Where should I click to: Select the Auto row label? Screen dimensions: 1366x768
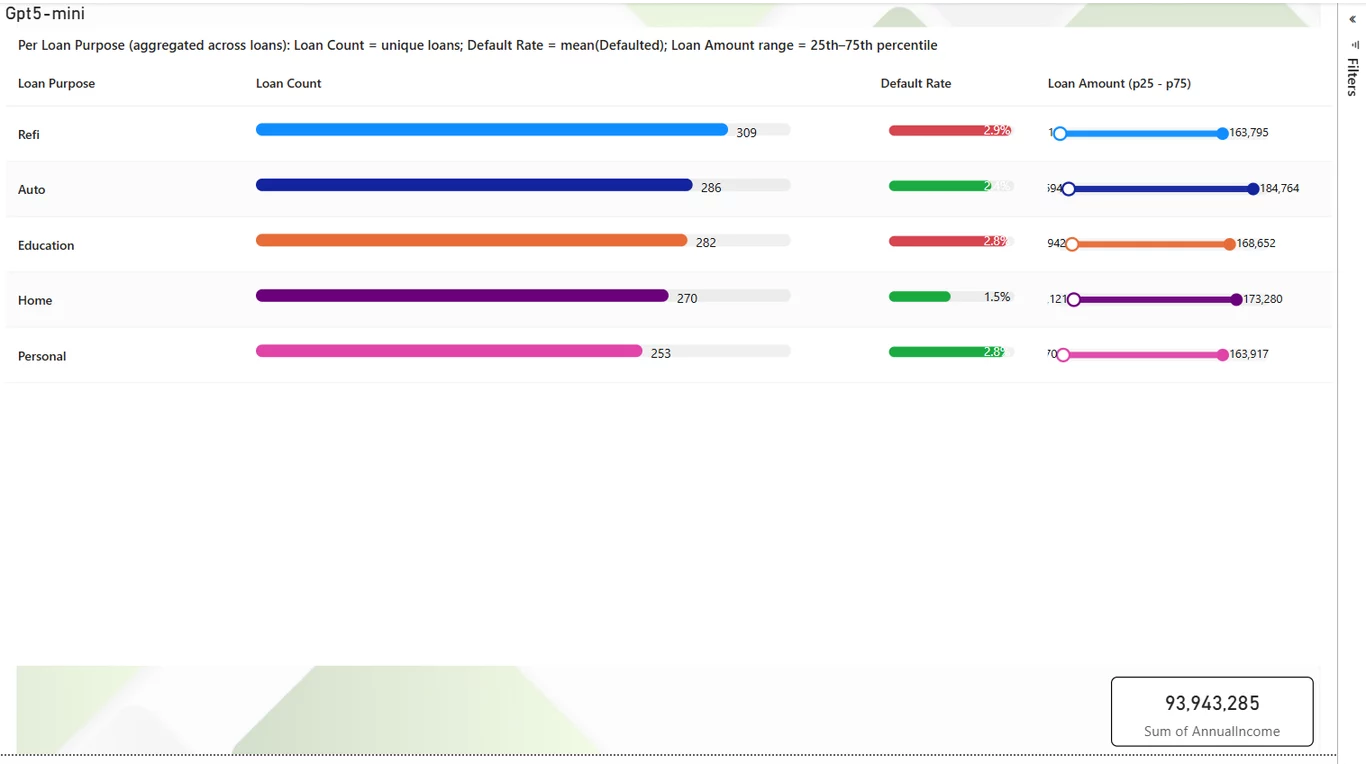tap(32, 189)
